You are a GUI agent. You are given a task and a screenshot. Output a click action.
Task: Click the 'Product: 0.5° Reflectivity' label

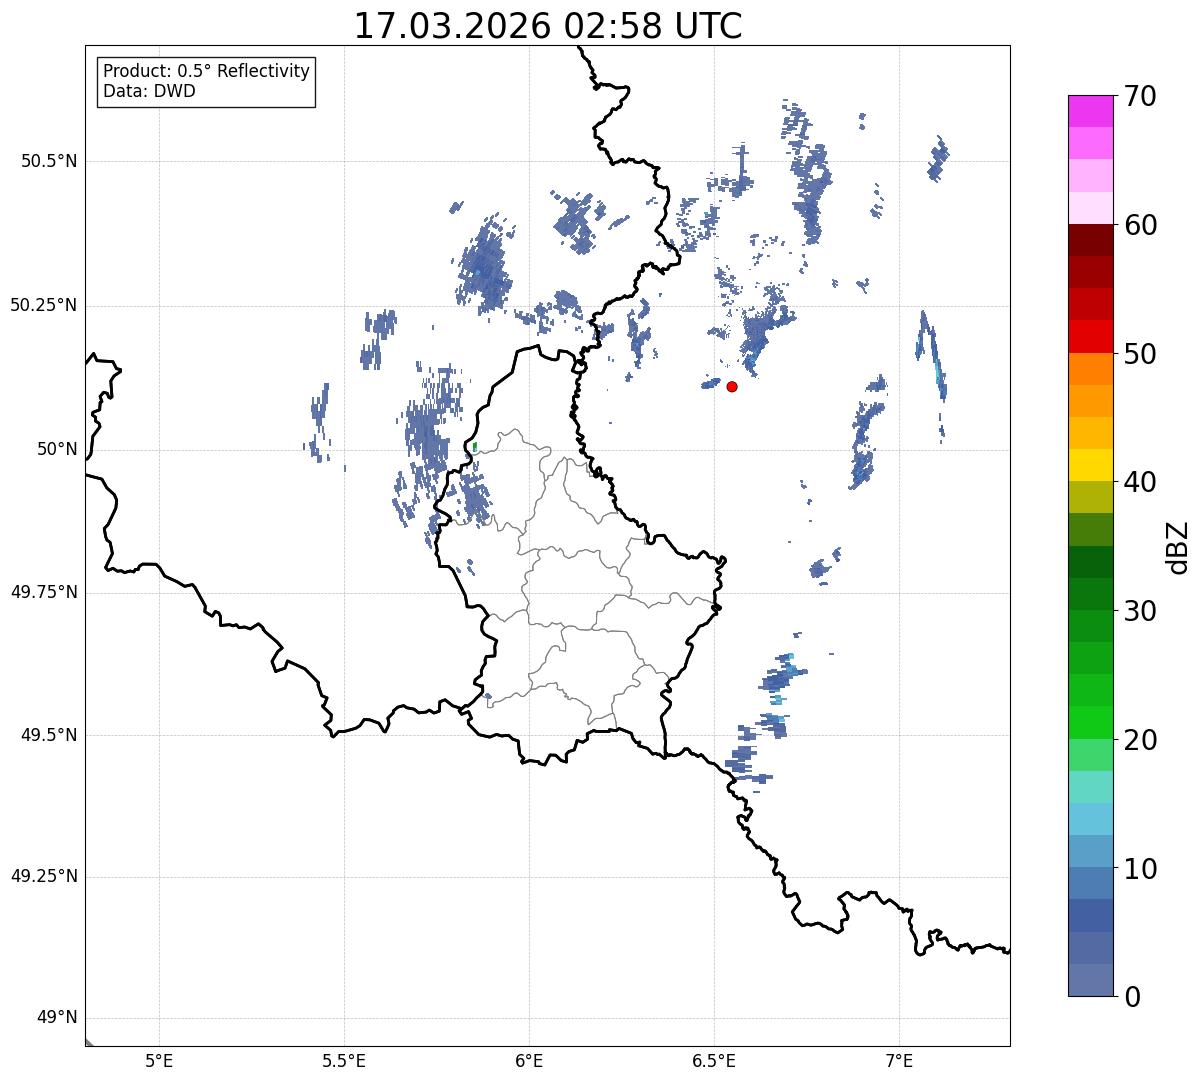coord(206,71)
